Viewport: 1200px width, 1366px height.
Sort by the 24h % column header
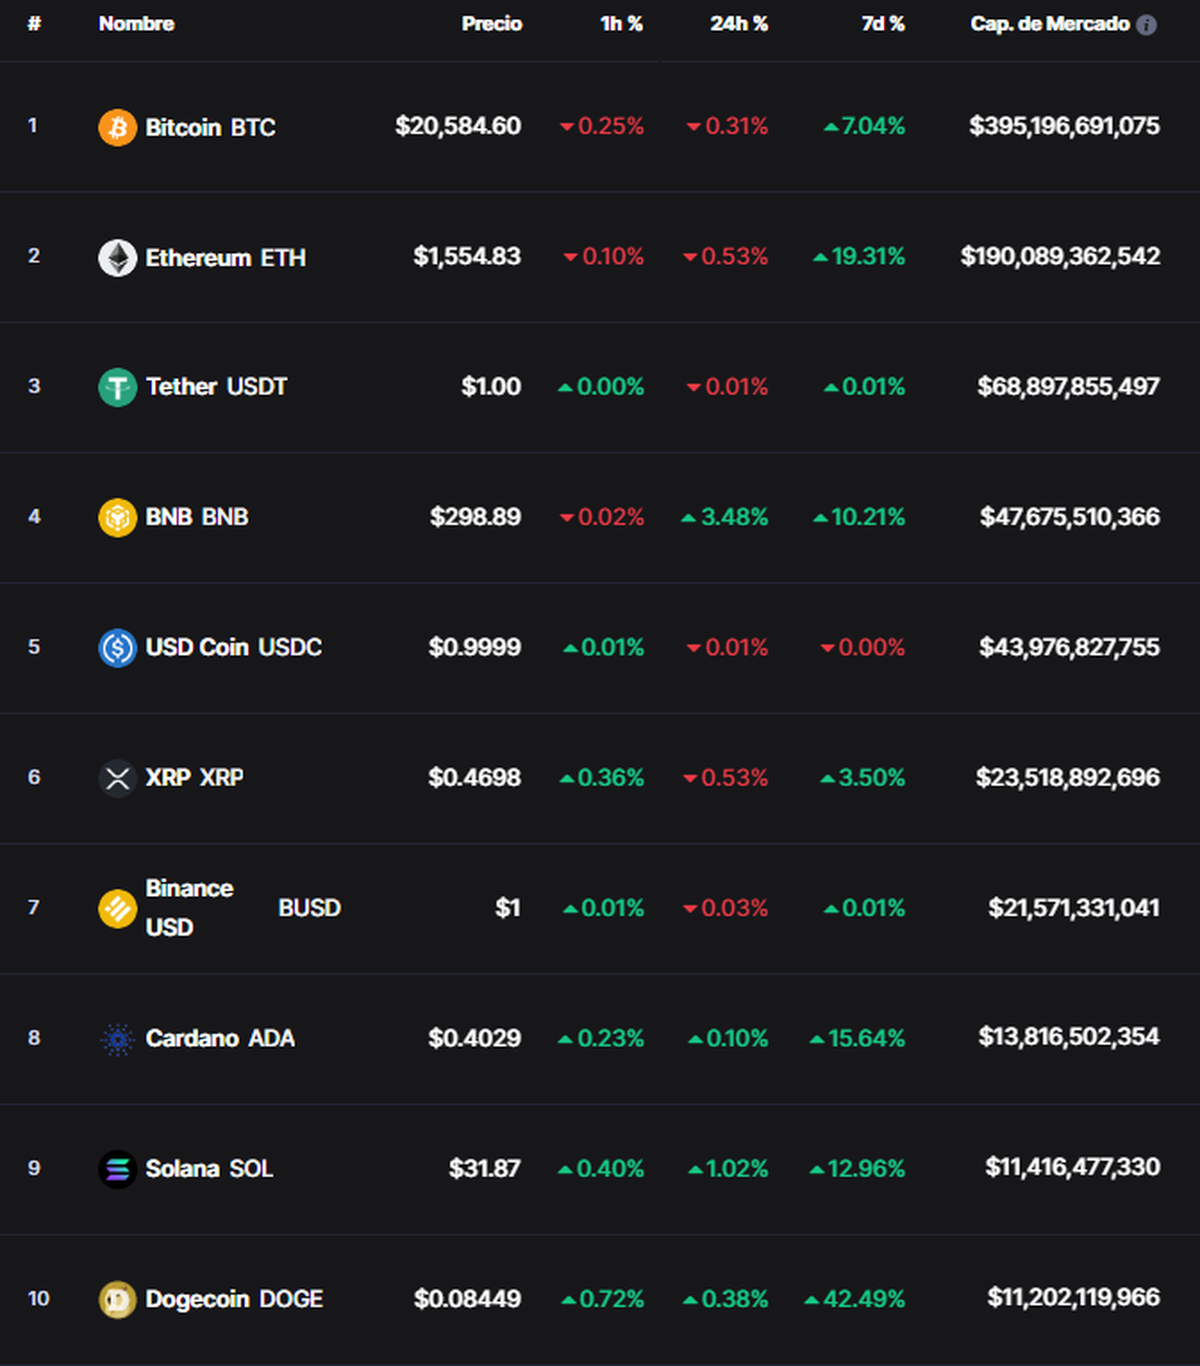coord(739,24)
